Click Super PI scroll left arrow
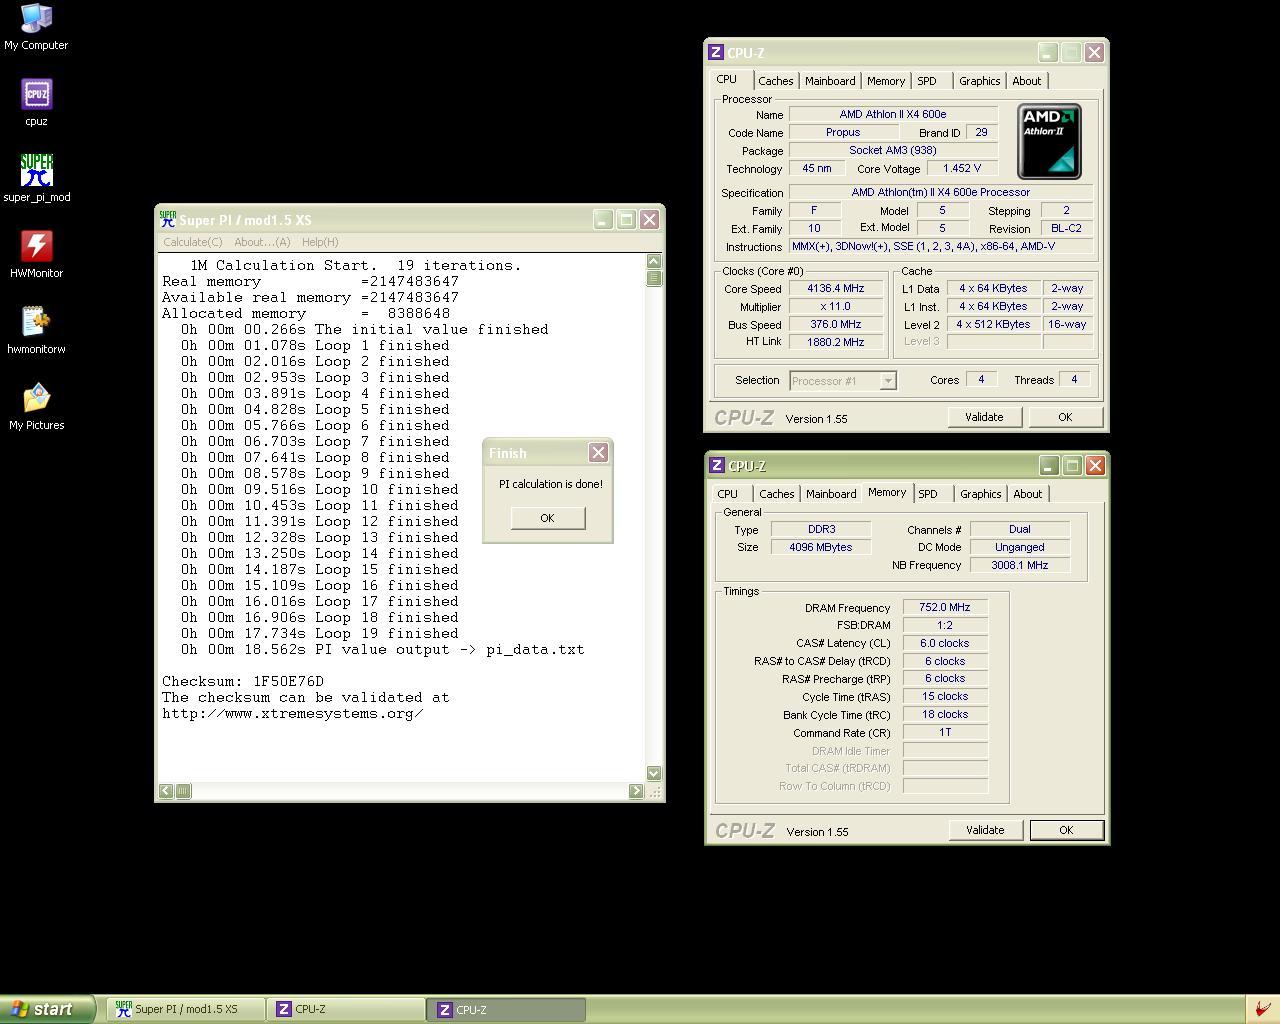The height and width of the screenshot is (1024, 1280). [166, 791]
